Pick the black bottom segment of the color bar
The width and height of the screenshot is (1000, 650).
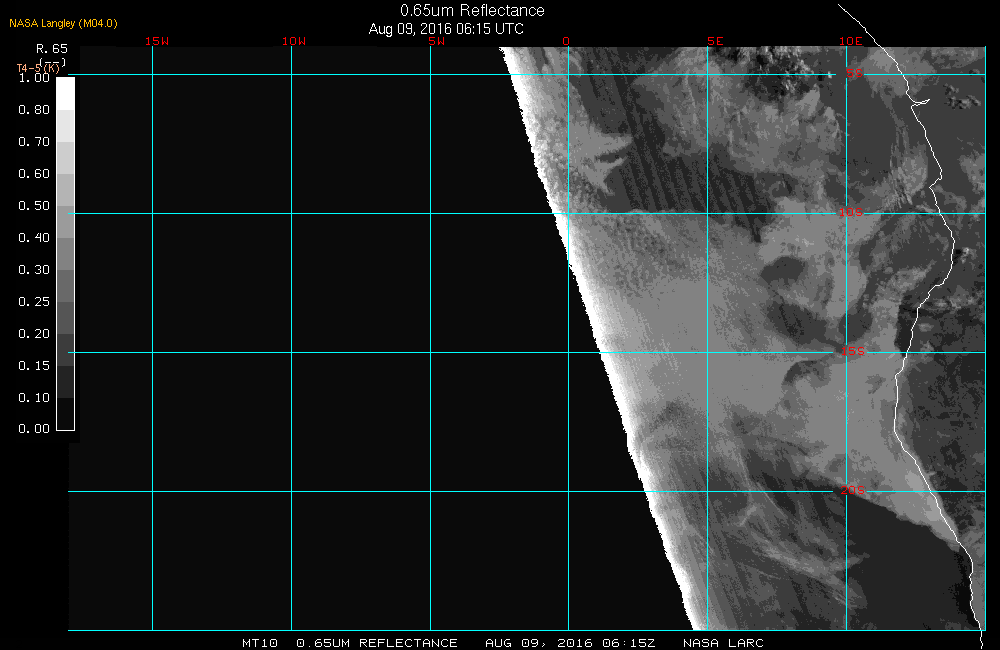(x=66, y=414)
